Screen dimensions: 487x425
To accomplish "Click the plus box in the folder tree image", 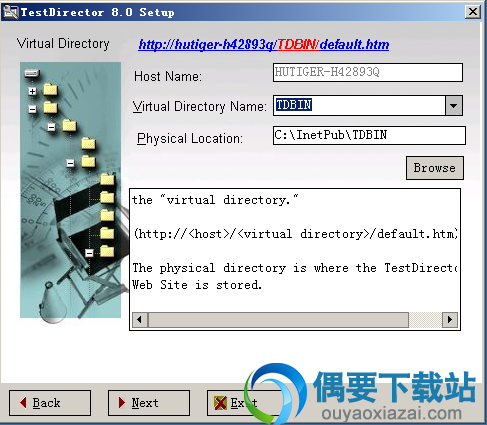I will coord(32,91).
